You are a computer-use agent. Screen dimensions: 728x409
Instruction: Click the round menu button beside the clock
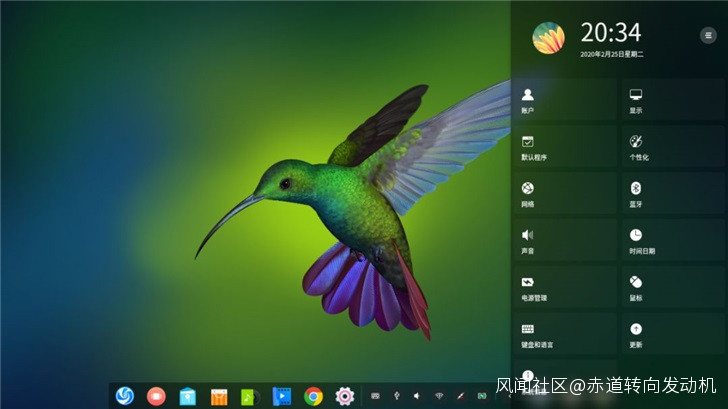coord(708,35)
